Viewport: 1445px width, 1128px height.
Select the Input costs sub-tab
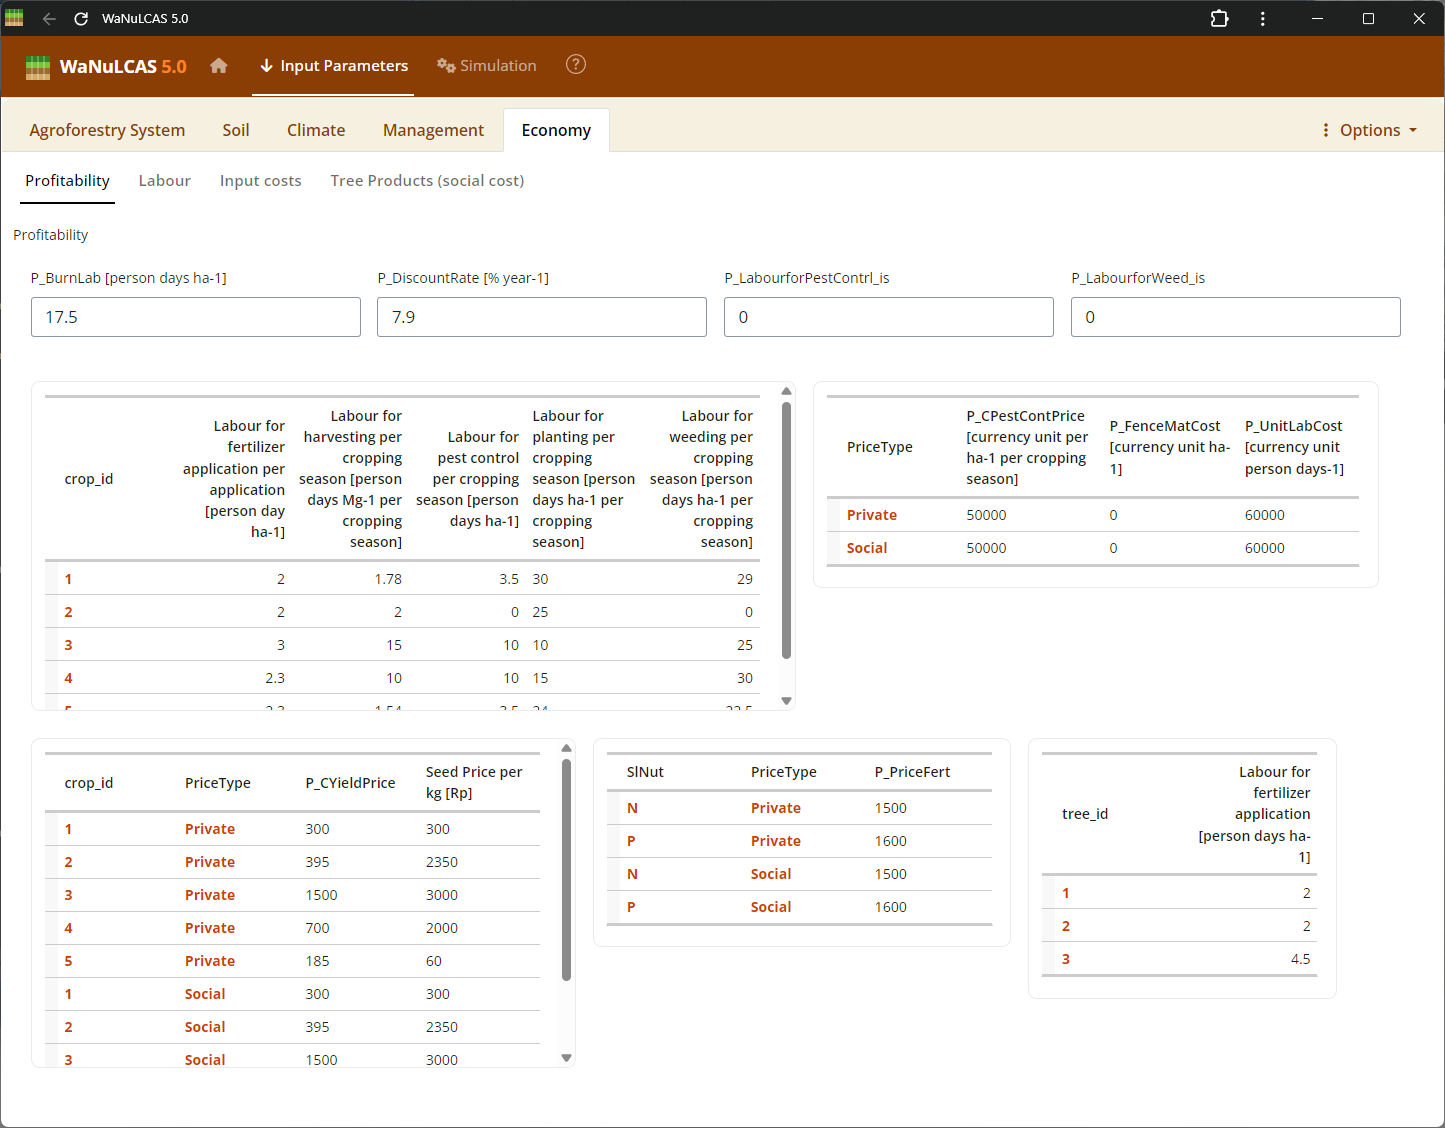(260, 181)
